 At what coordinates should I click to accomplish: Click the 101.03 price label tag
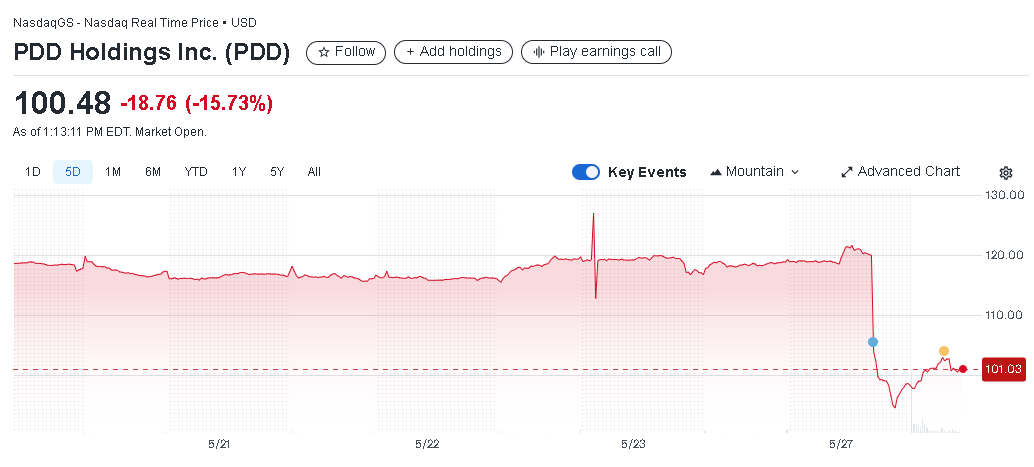[1003, 369]
